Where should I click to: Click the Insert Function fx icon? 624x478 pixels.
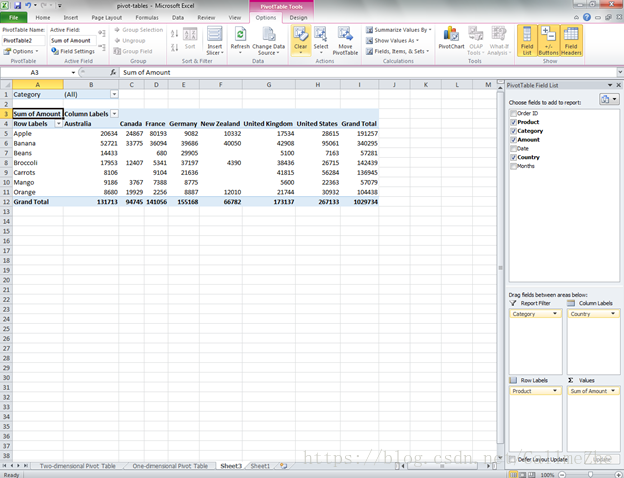113,72
